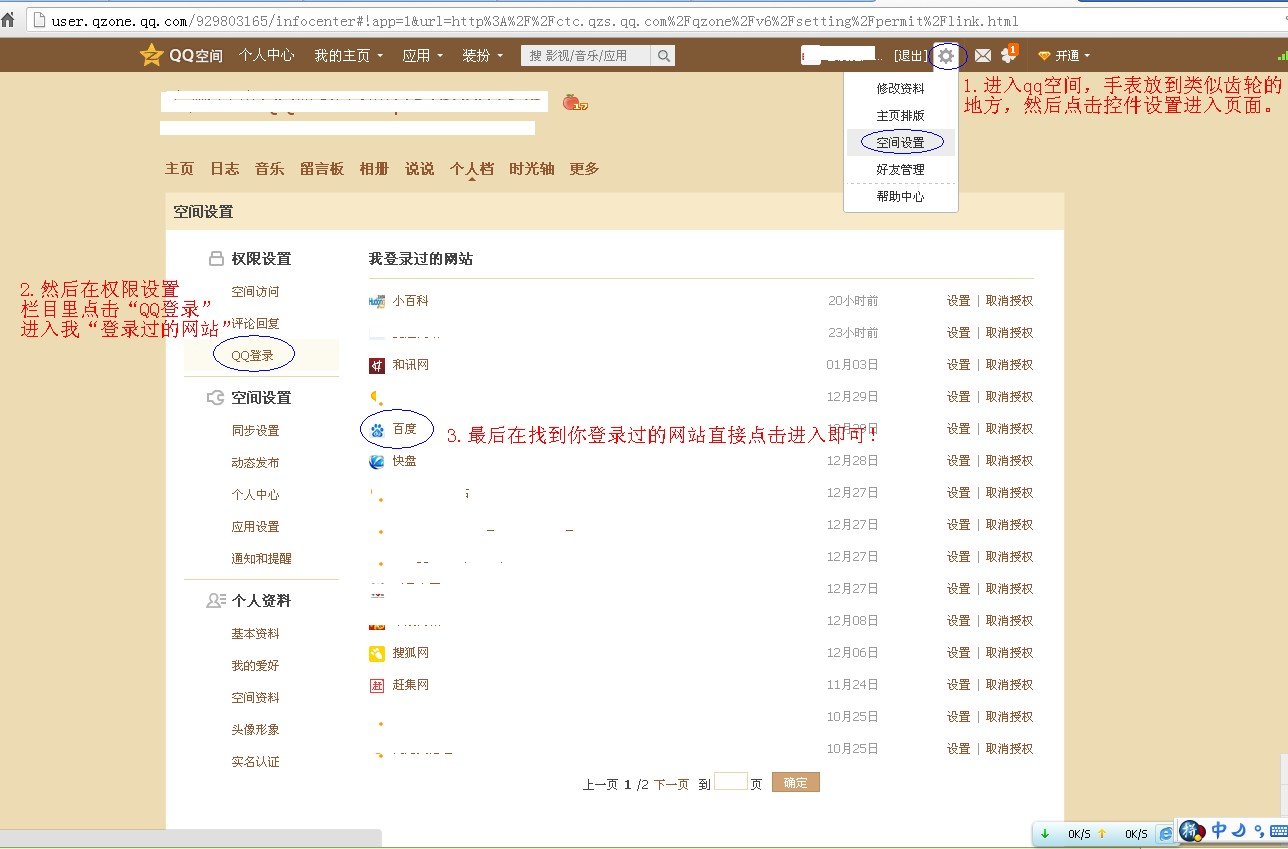The height and width of the screenshot is (849, 1288).
Task: Switch to the 日志 navigation tab
Action: tap(224, 169)
